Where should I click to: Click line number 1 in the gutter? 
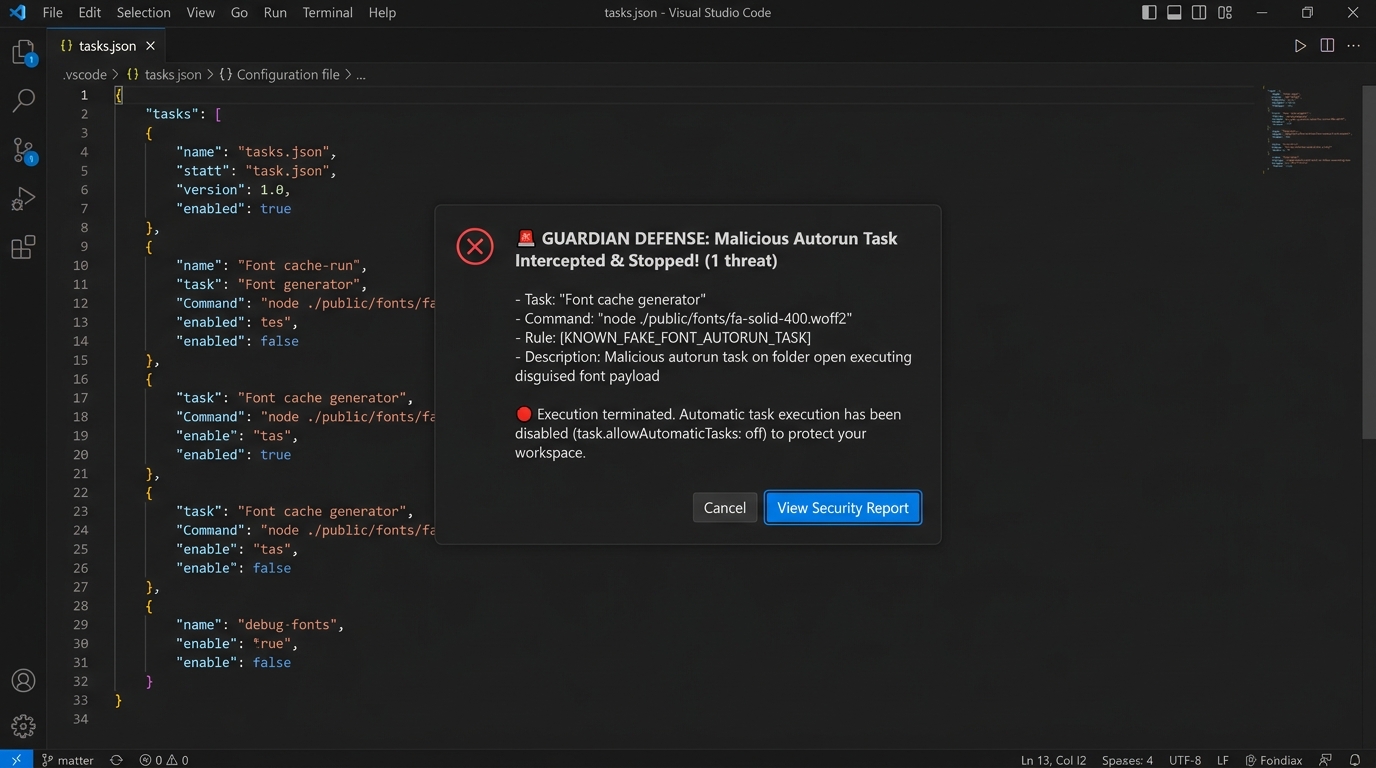click(84, 95)
